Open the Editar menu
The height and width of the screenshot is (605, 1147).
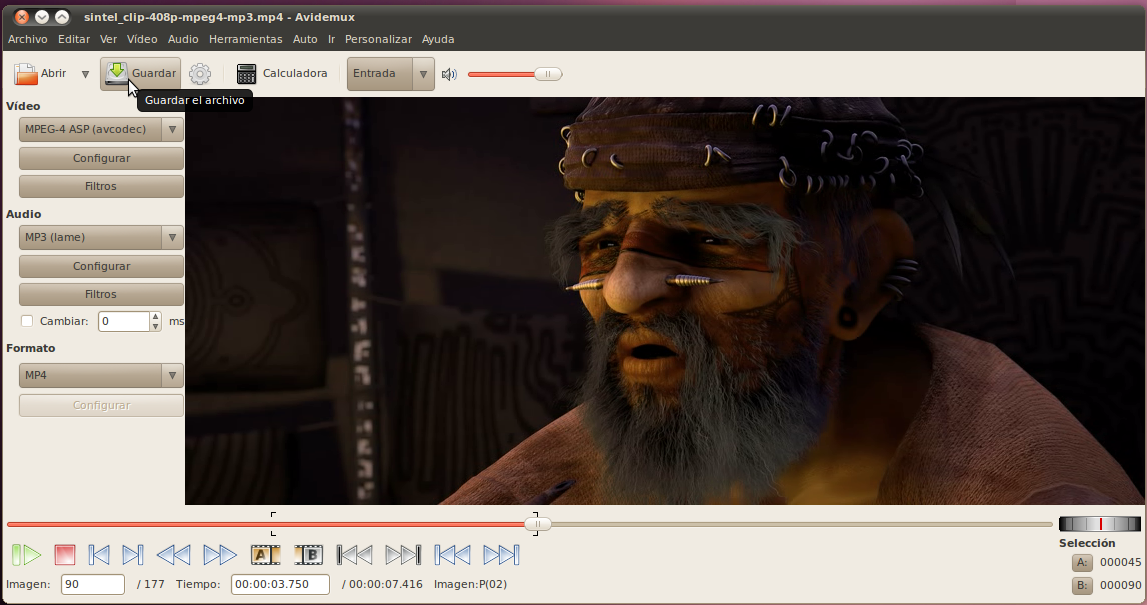pyautogui.click(x=74, y=40)
